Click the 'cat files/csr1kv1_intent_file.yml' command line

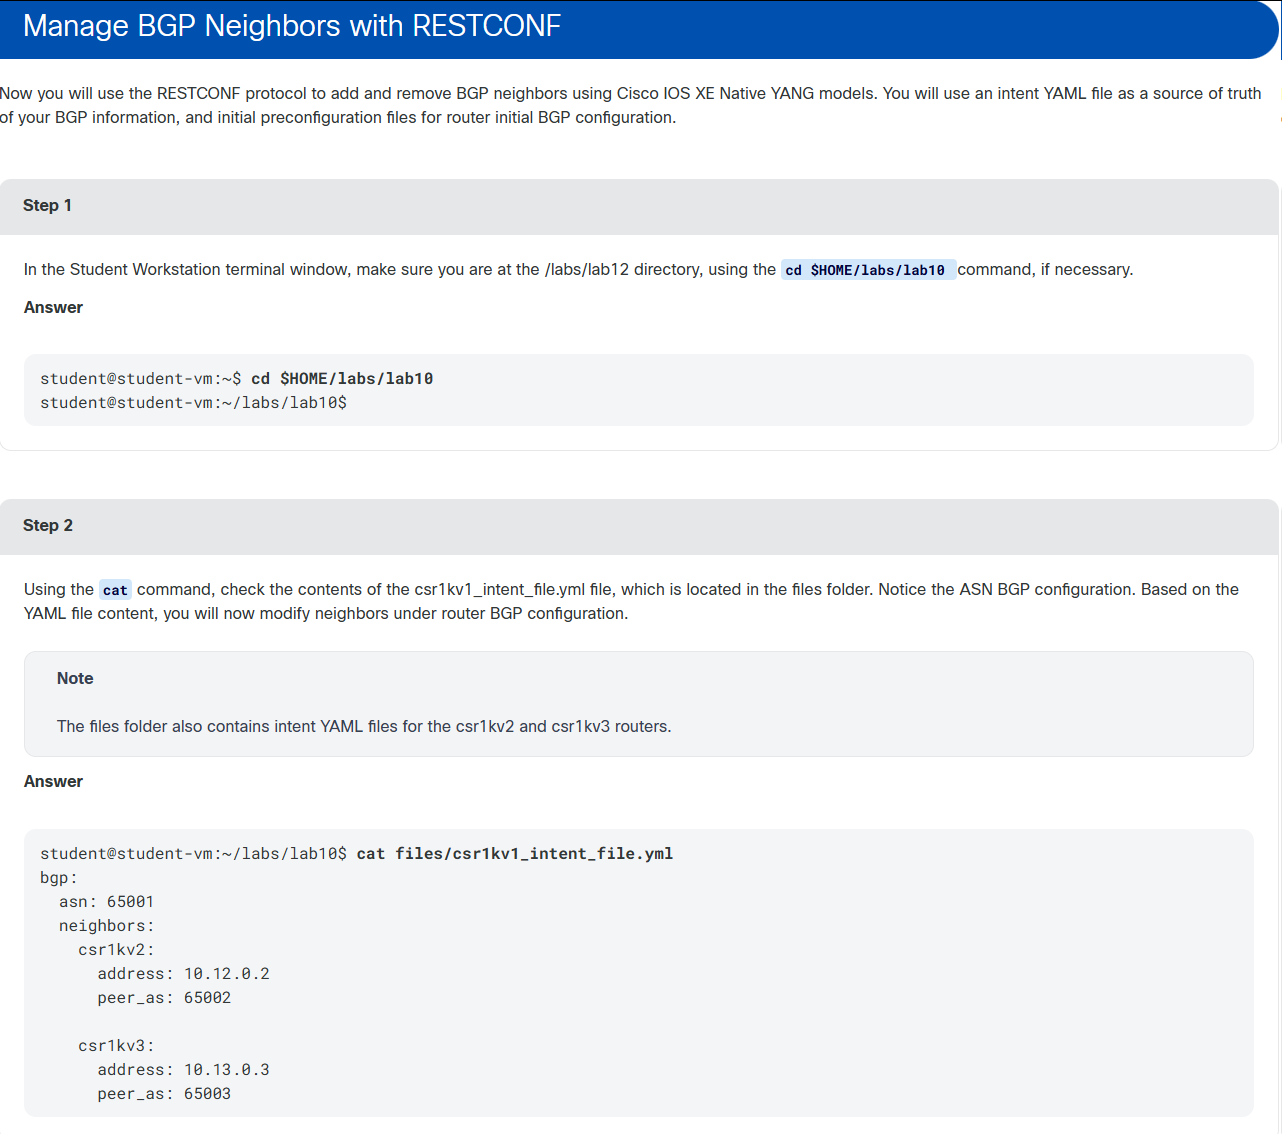[357, 854]
